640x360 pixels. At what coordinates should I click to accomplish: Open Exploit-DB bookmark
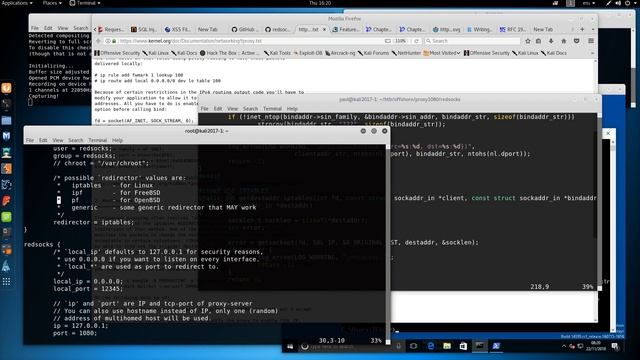307,53
